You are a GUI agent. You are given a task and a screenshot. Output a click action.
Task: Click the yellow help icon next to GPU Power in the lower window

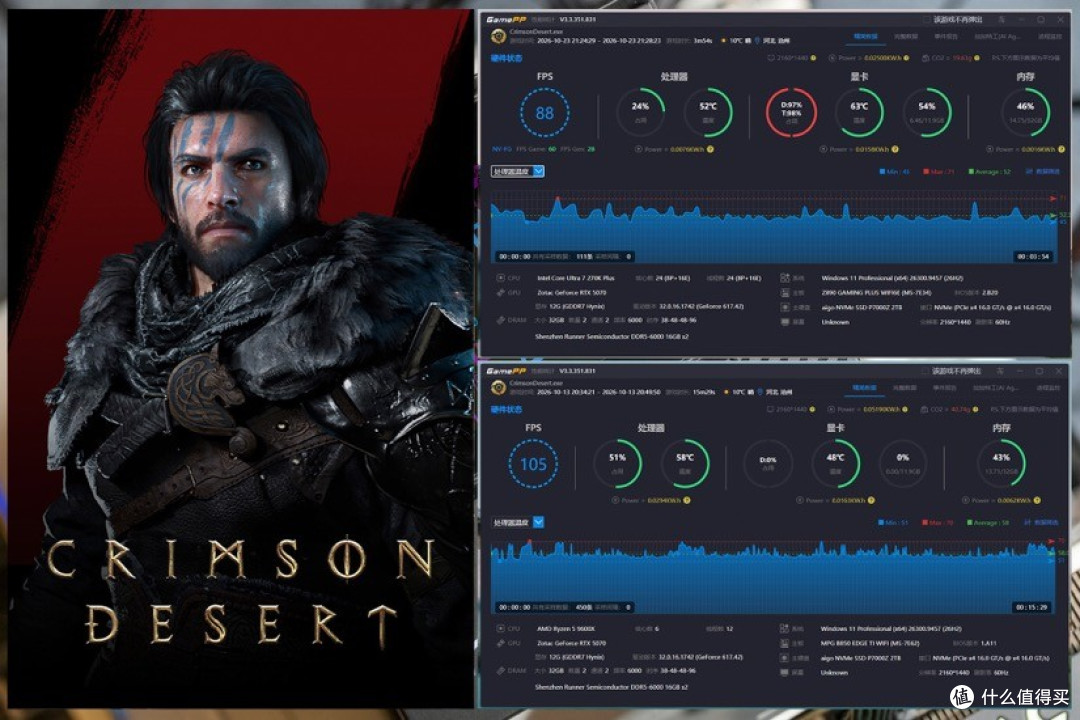pyautogui.click(x=871, y=500)
